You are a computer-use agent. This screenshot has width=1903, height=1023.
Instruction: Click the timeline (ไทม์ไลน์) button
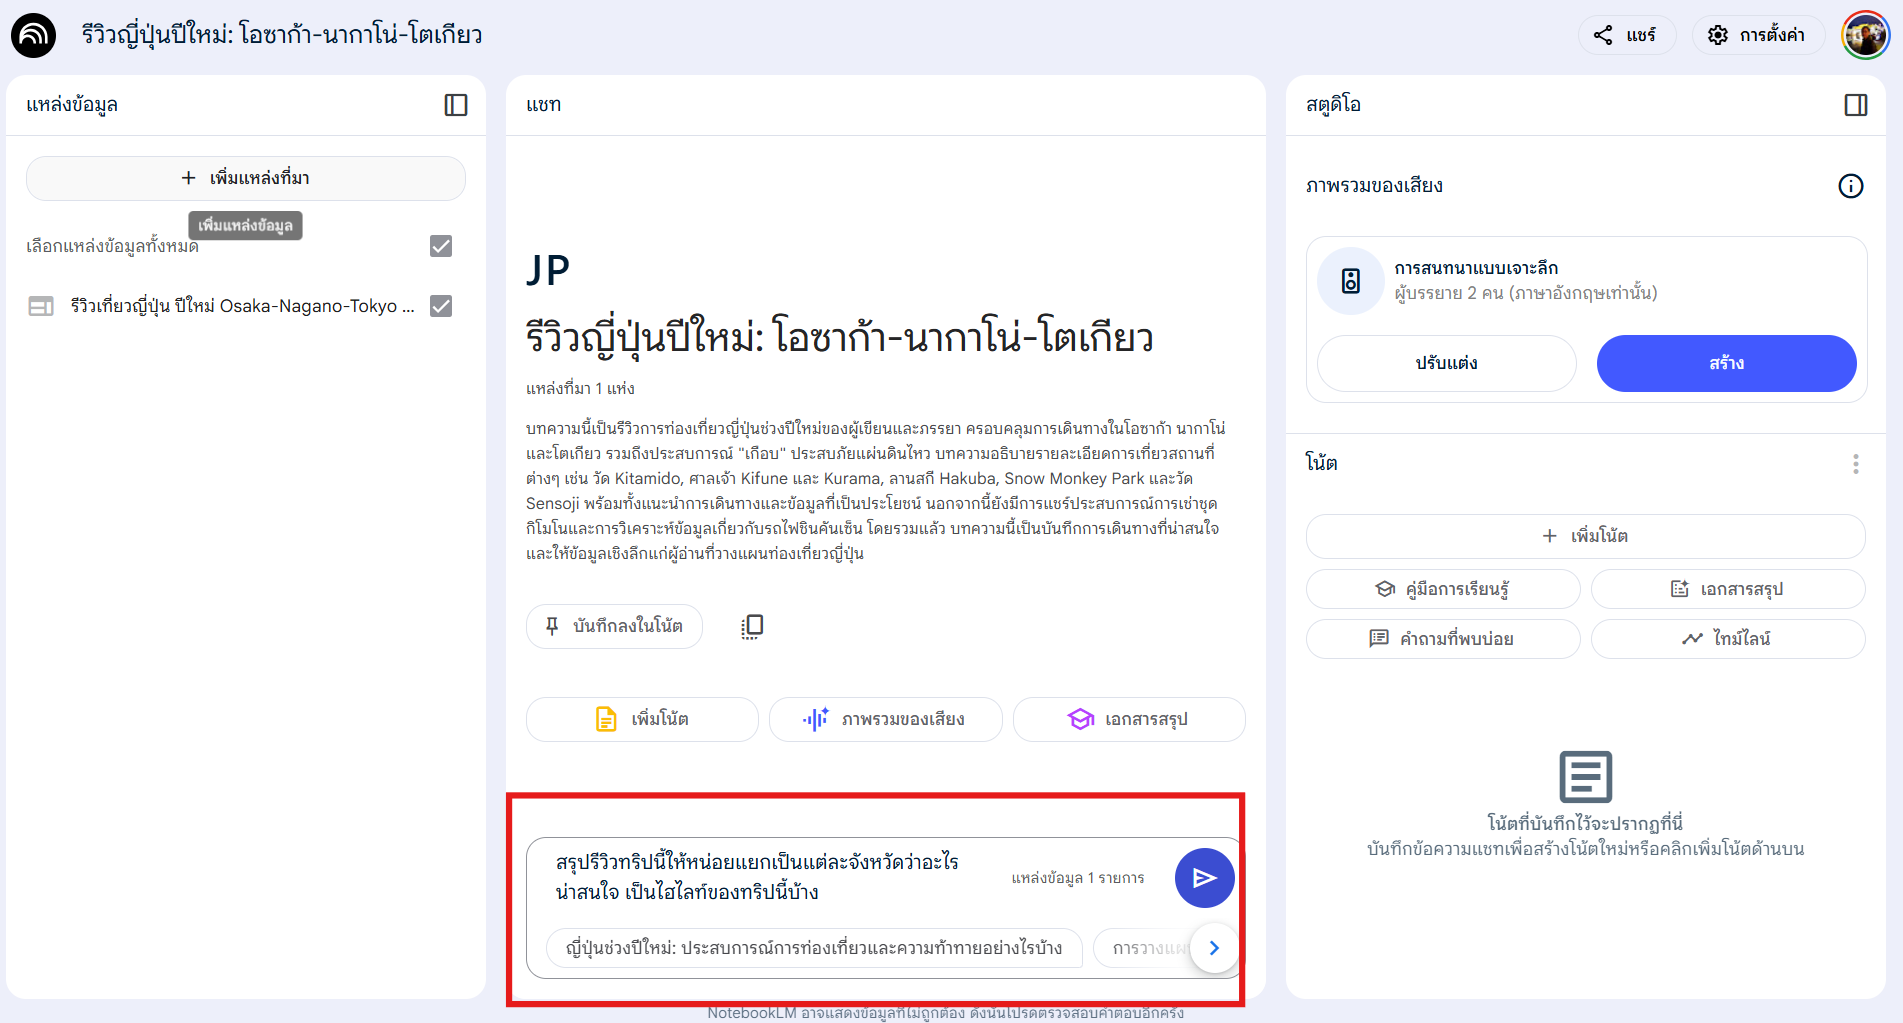(x=1727, y=638)
